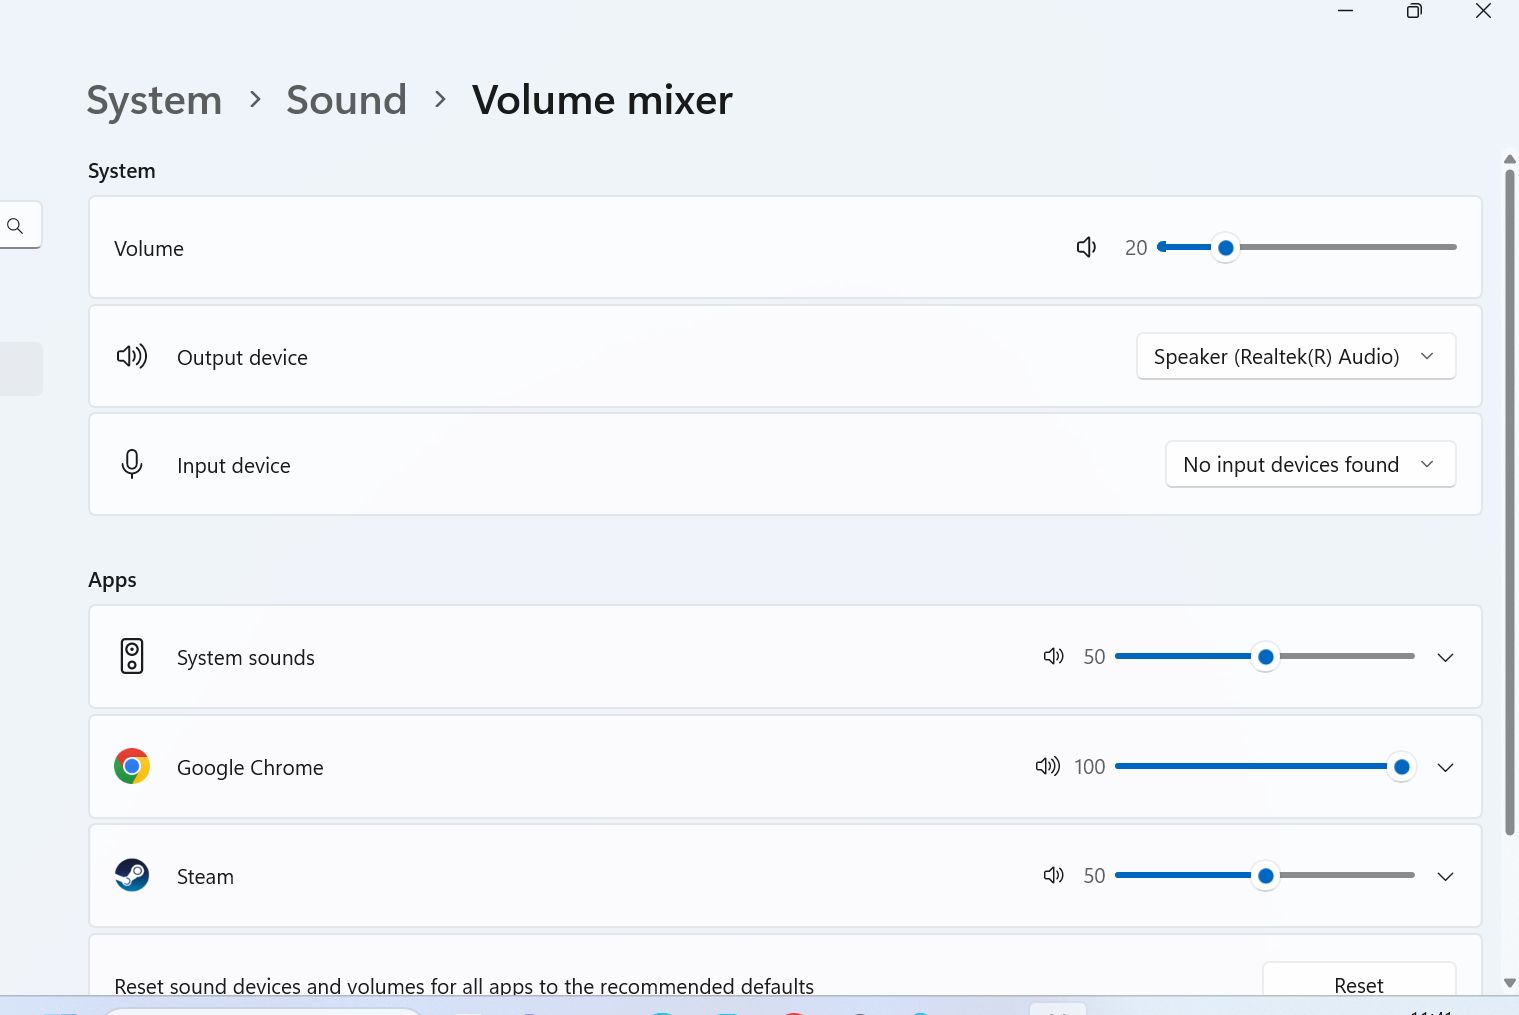Click the Google Chrome volume value 100
This screenshot has height=1015, width=1519.
(1090, 767)
